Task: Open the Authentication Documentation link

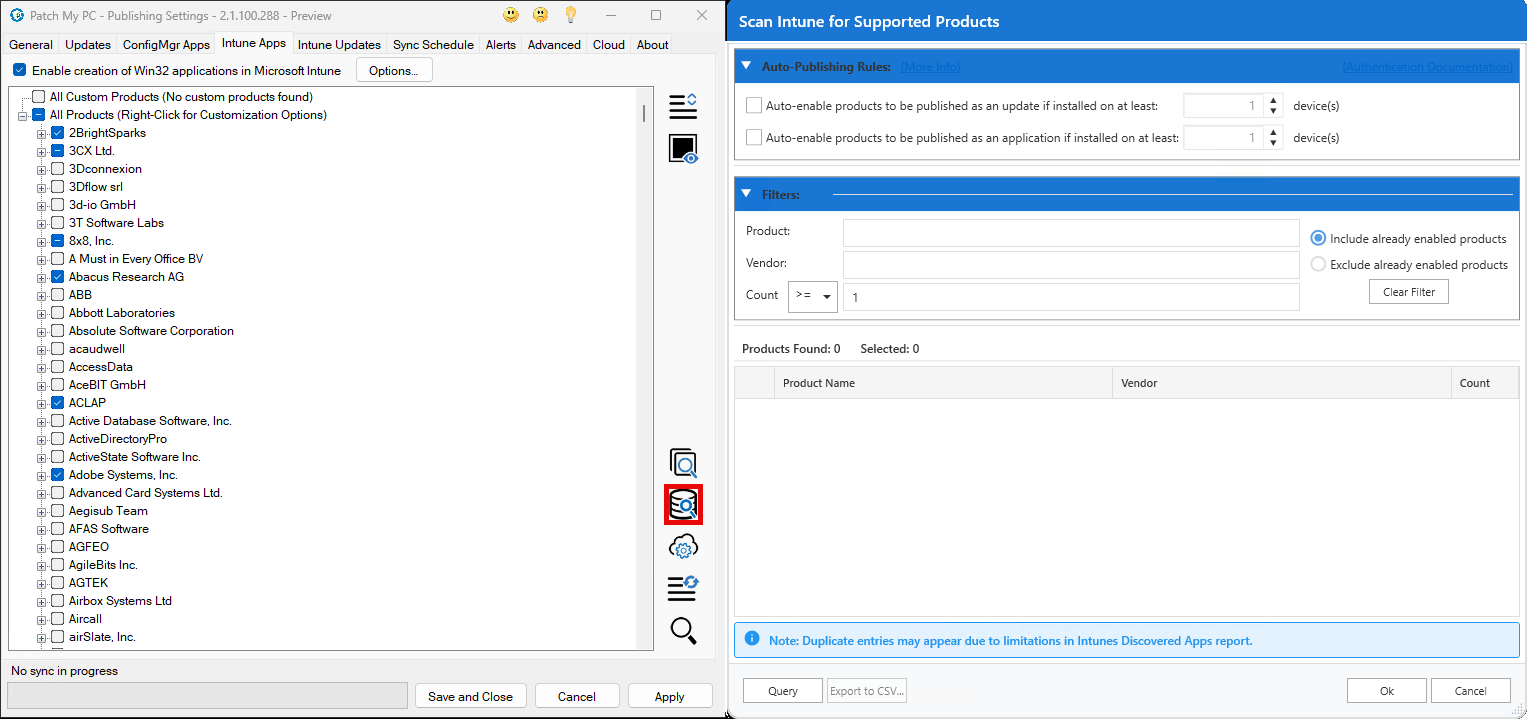Action: pos(1427,66)
